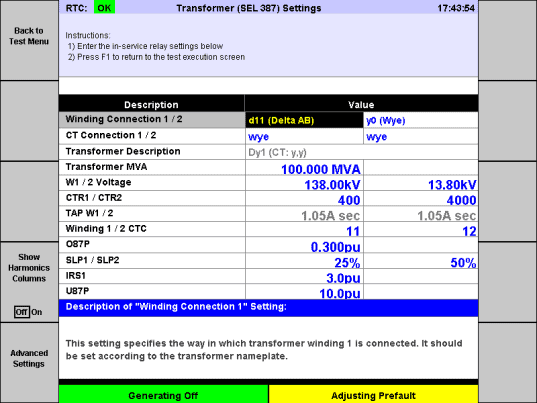Change CT Connection 2 wye value
Screen dimensions: 537x403
pos(421,136)
